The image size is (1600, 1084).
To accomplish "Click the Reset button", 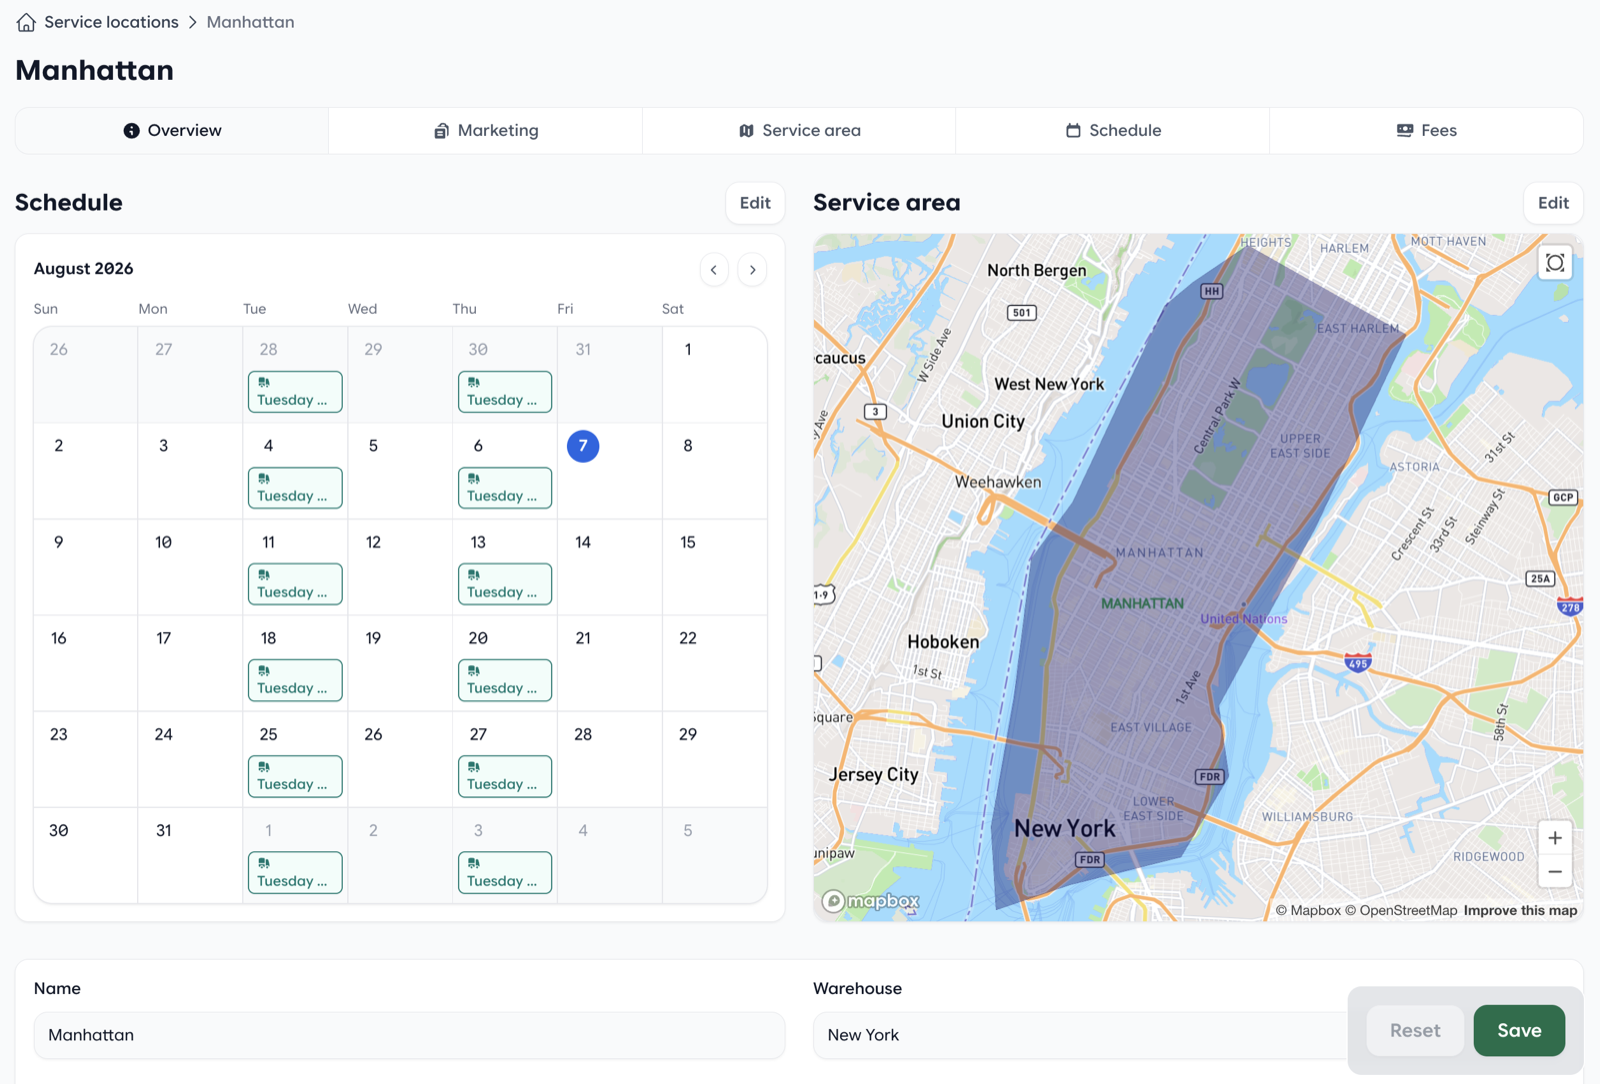I will [x=1415, y=1030].
